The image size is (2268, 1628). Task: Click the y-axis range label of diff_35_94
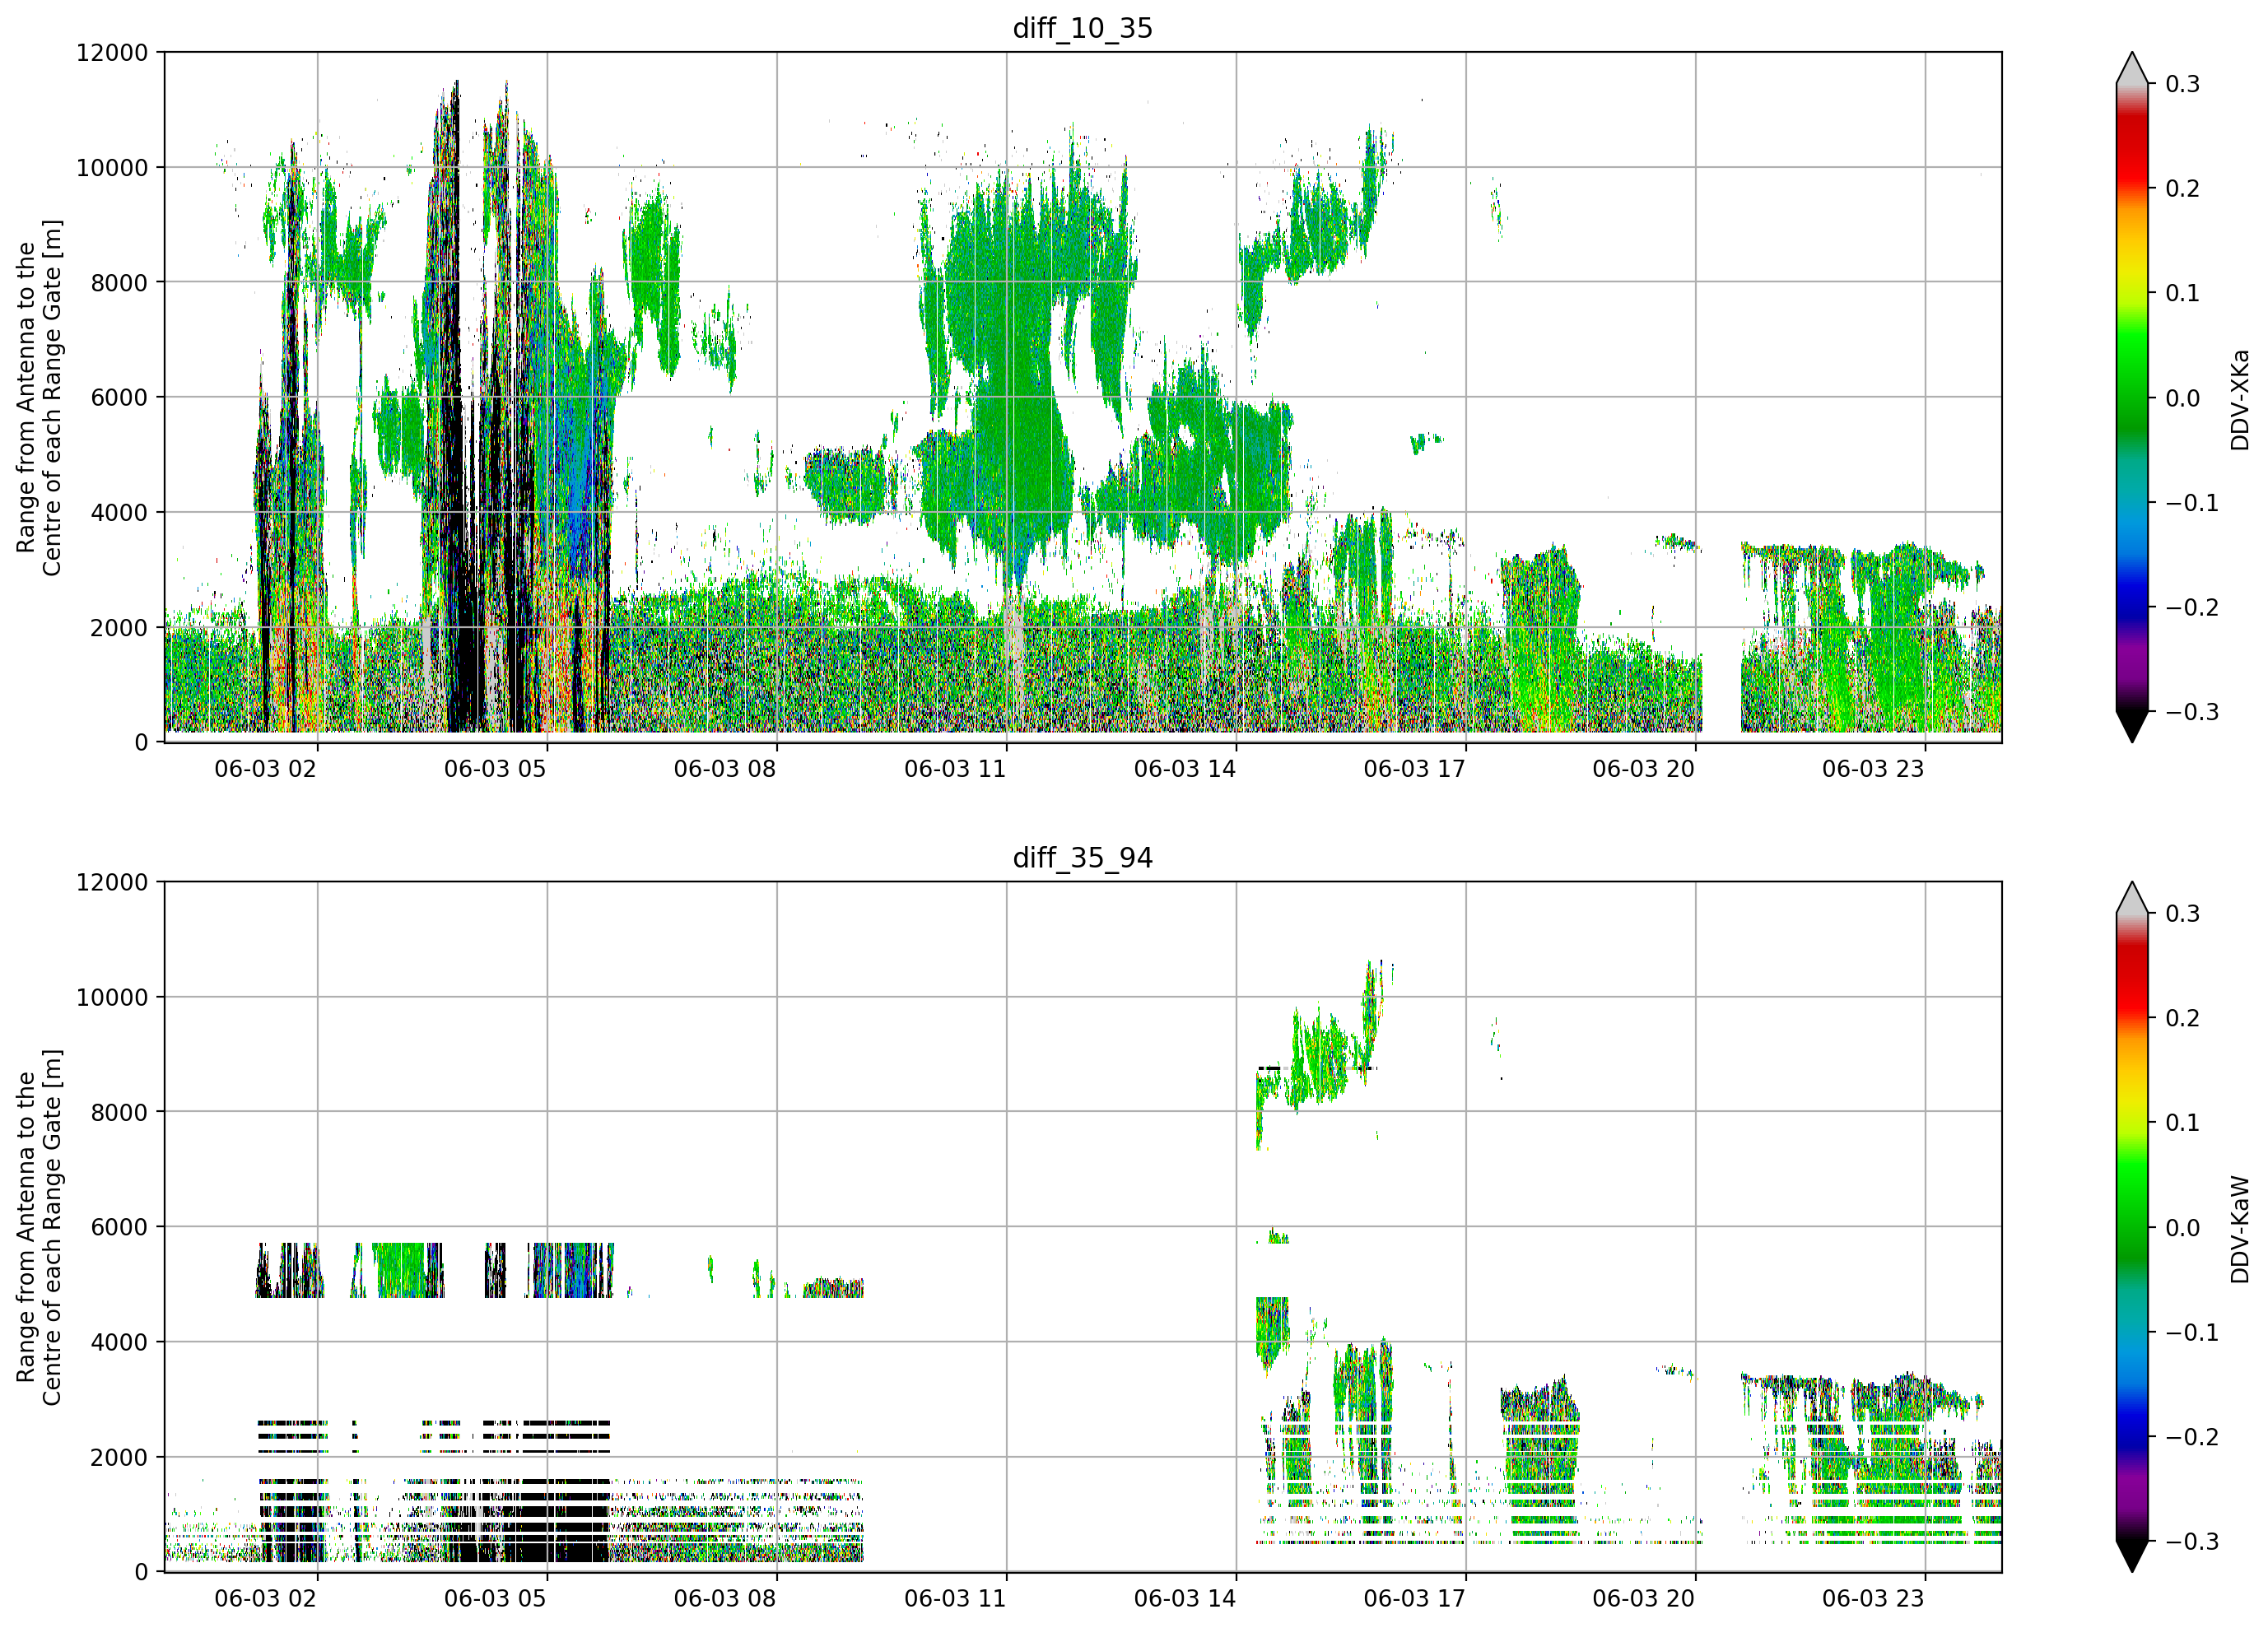39,1227
